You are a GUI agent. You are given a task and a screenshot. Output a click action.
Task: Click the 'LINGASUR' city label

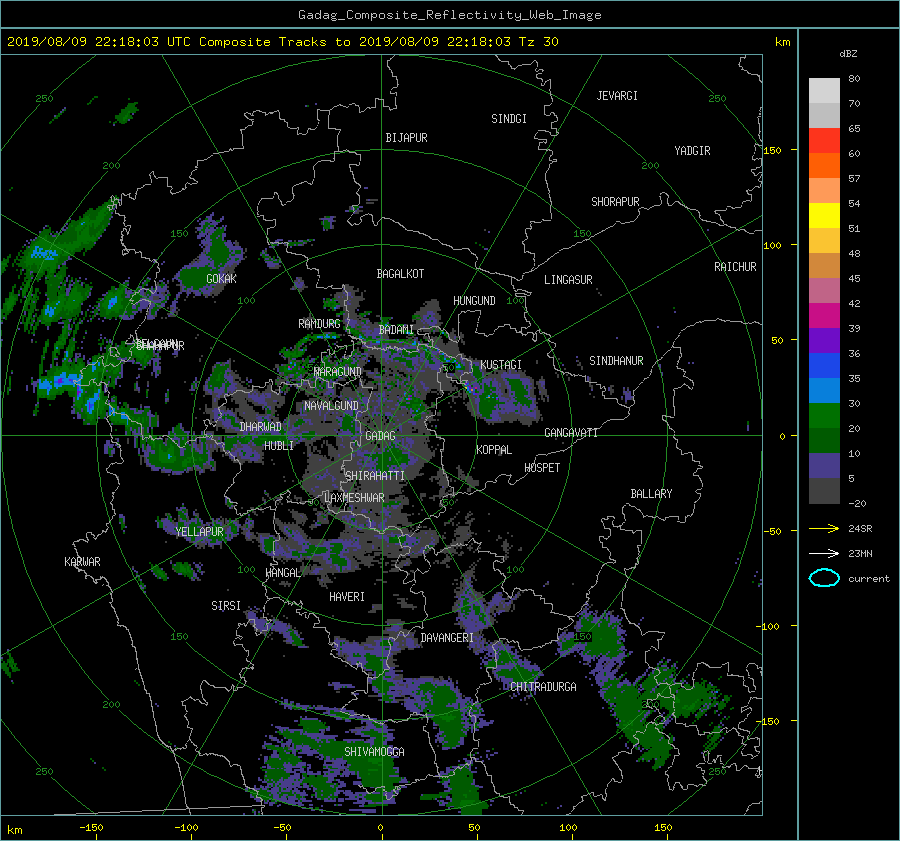568,280
